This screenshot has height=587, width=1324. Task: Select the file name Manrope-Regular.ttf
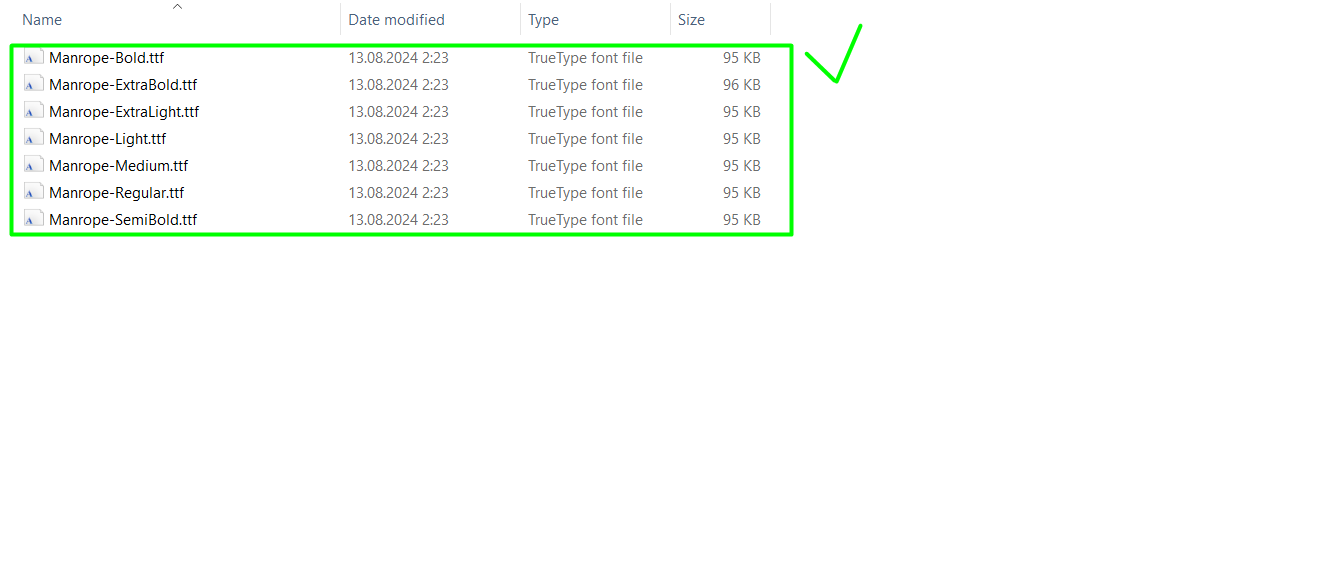tap(116, 193)
